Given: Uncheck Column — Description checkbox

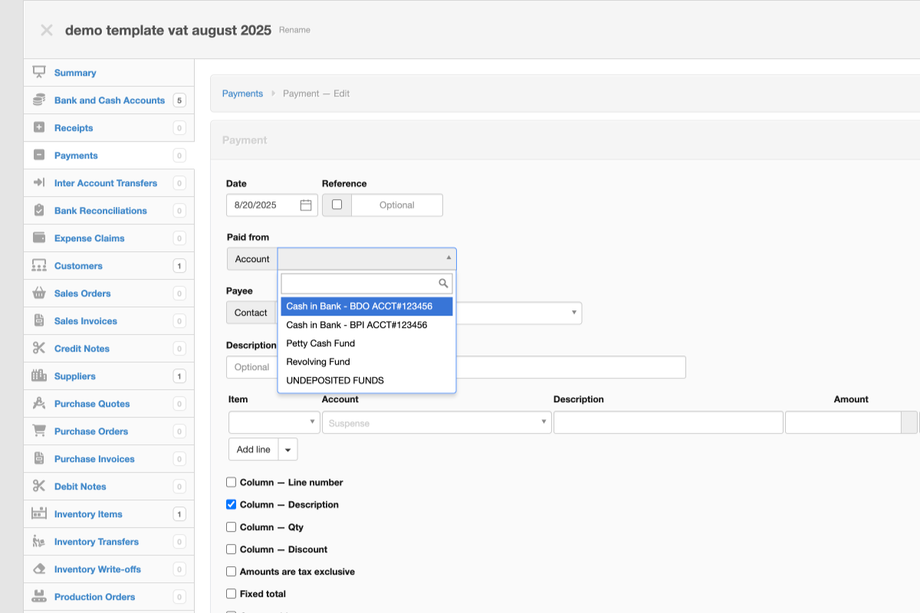Looking at the screenshot, I should coord(231,504).
